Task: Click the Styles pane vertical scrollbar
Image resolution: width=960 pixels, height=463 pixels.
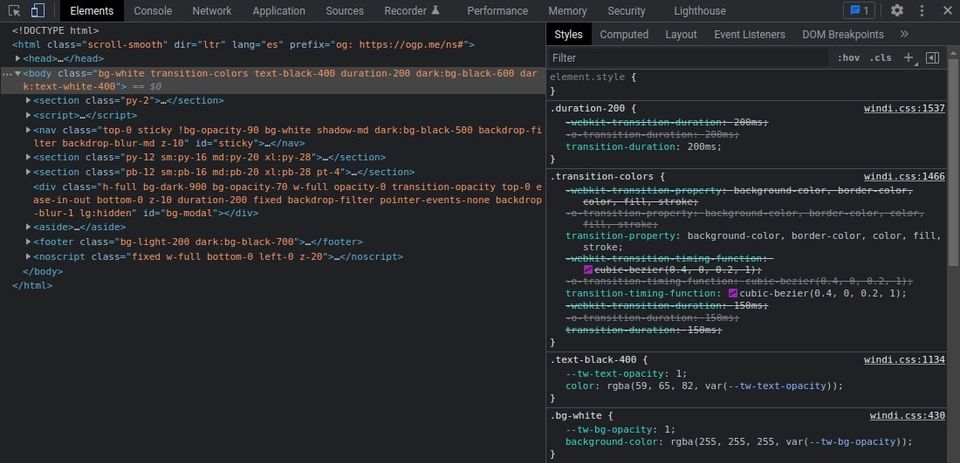Action: (x=953, y=162)
